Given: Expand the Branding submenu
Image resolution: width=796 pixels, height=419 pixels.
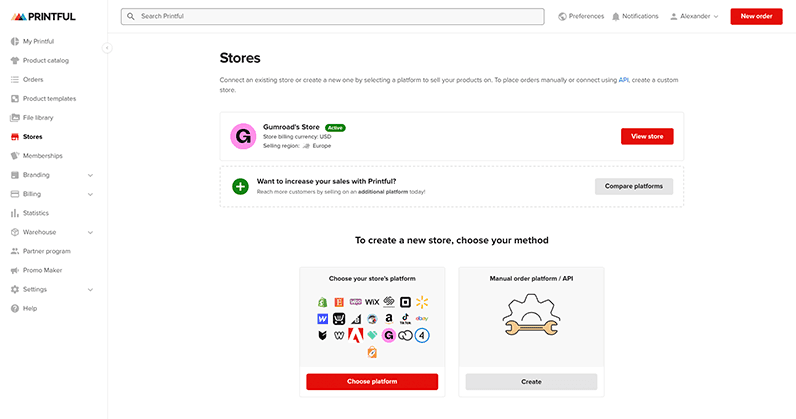Looking at the screenshot, I should click(90, 175).
